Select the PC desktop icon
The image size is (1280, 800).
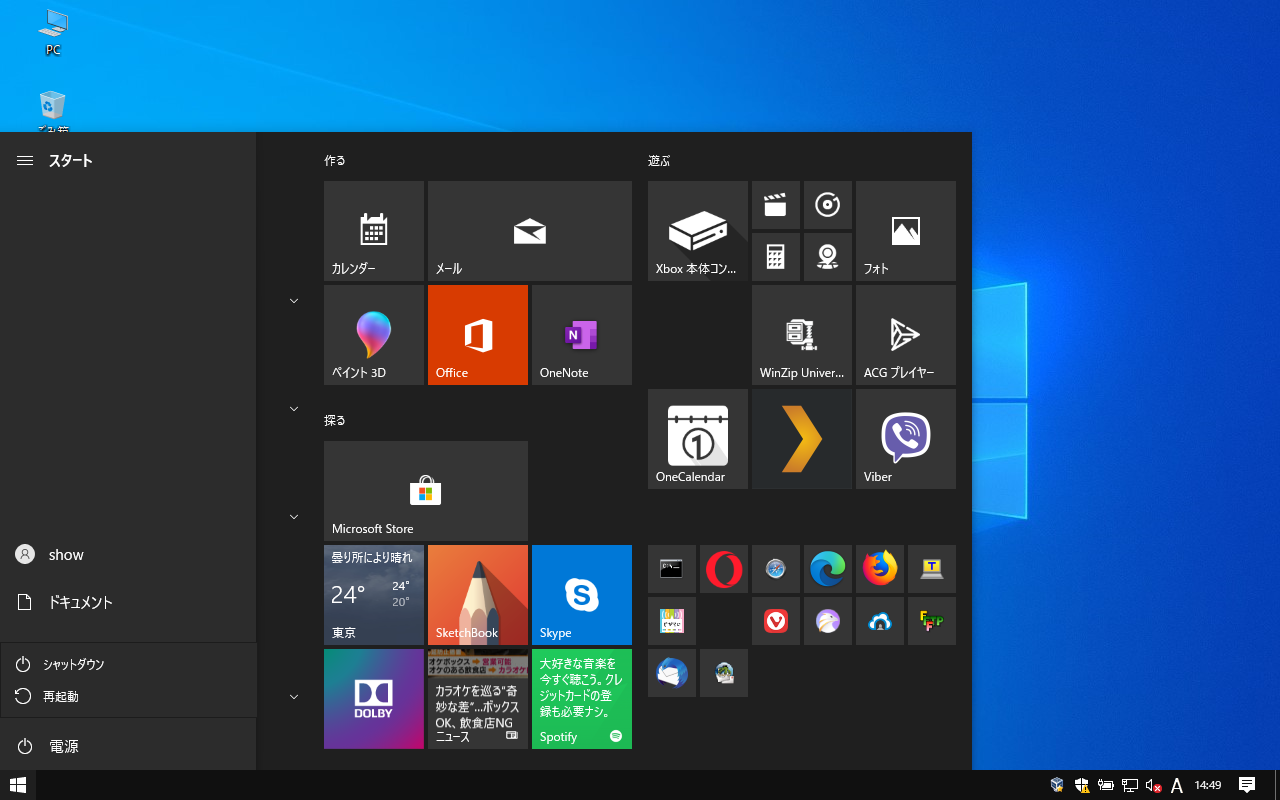click(53, 32)
